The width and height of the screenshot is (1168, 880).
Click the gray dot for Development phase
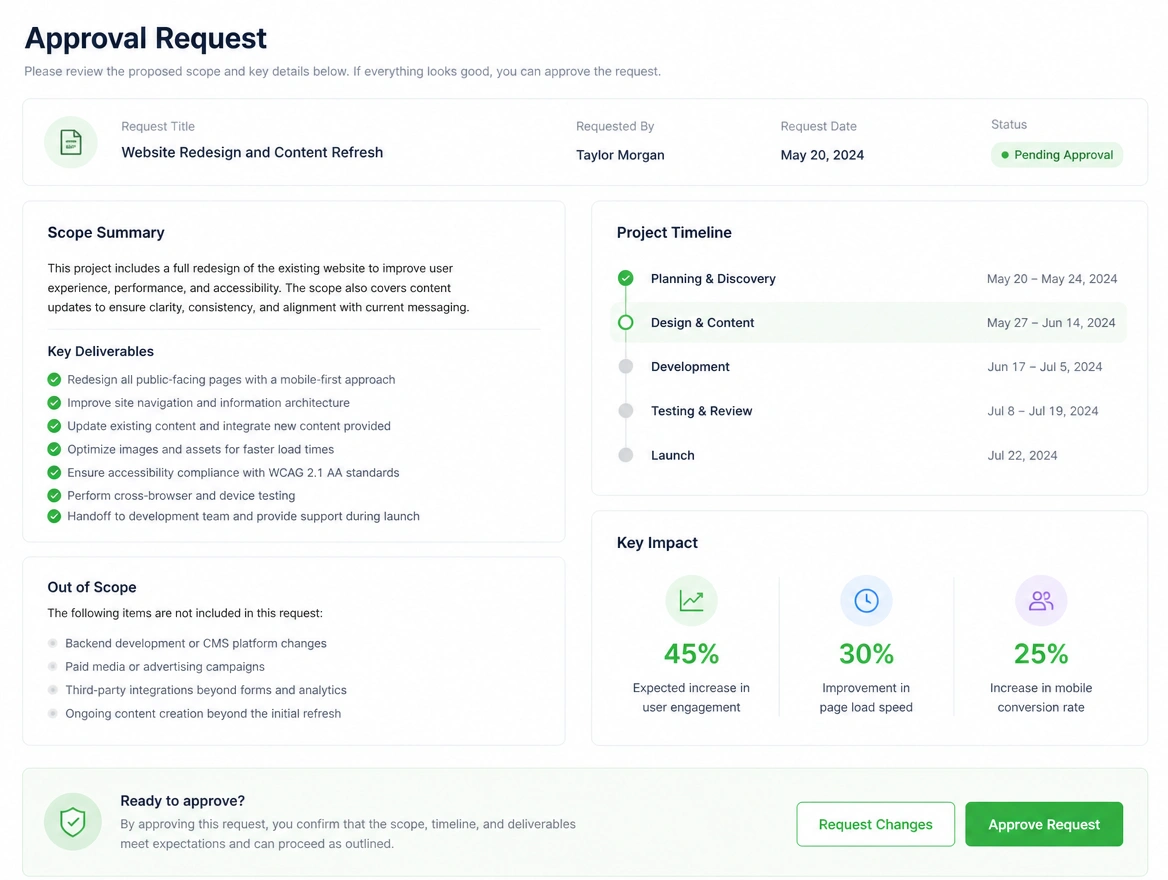pos(626,366)
